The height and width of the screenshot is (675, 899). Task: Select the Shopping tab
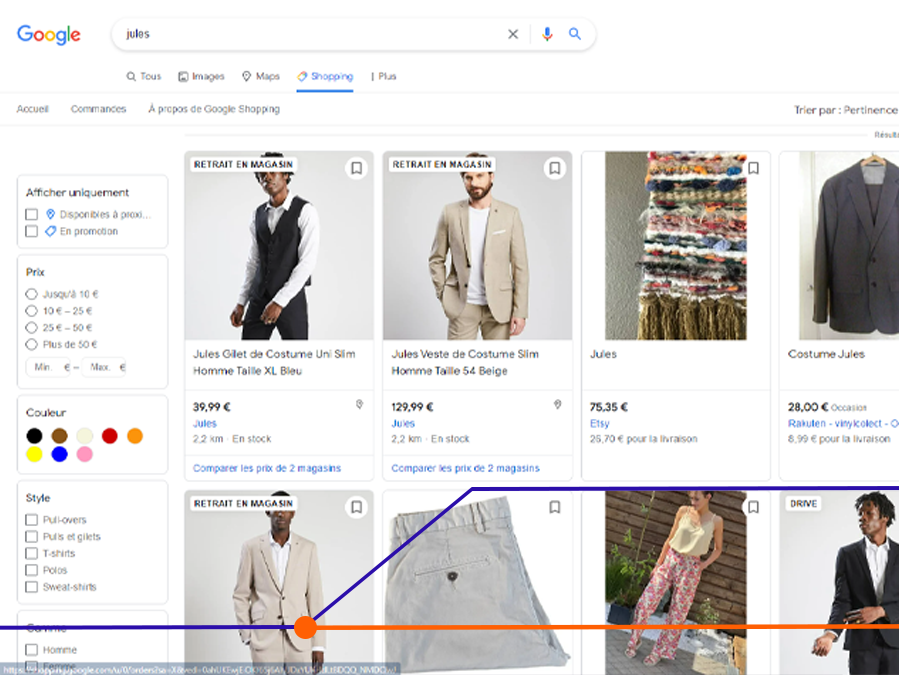pos(325,76)
